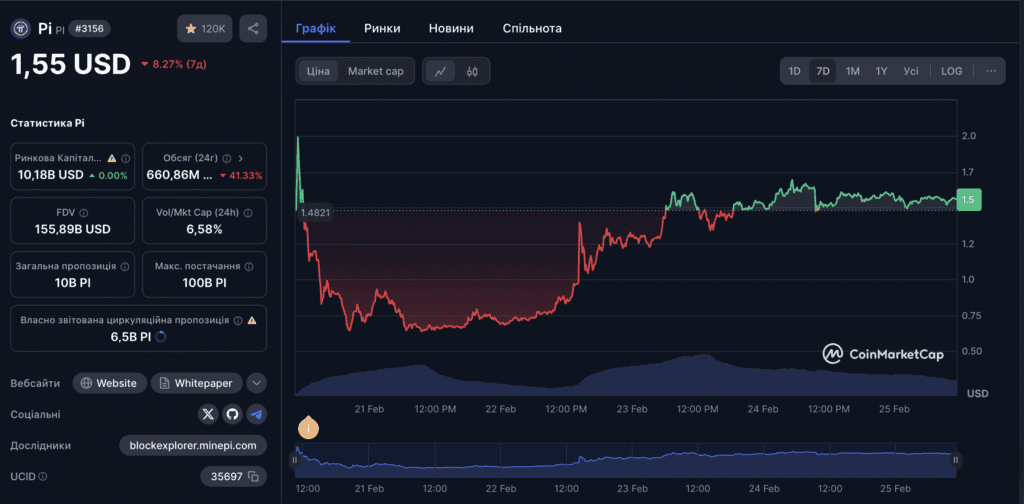Click the Статистика Pi heading

point(47,123)
